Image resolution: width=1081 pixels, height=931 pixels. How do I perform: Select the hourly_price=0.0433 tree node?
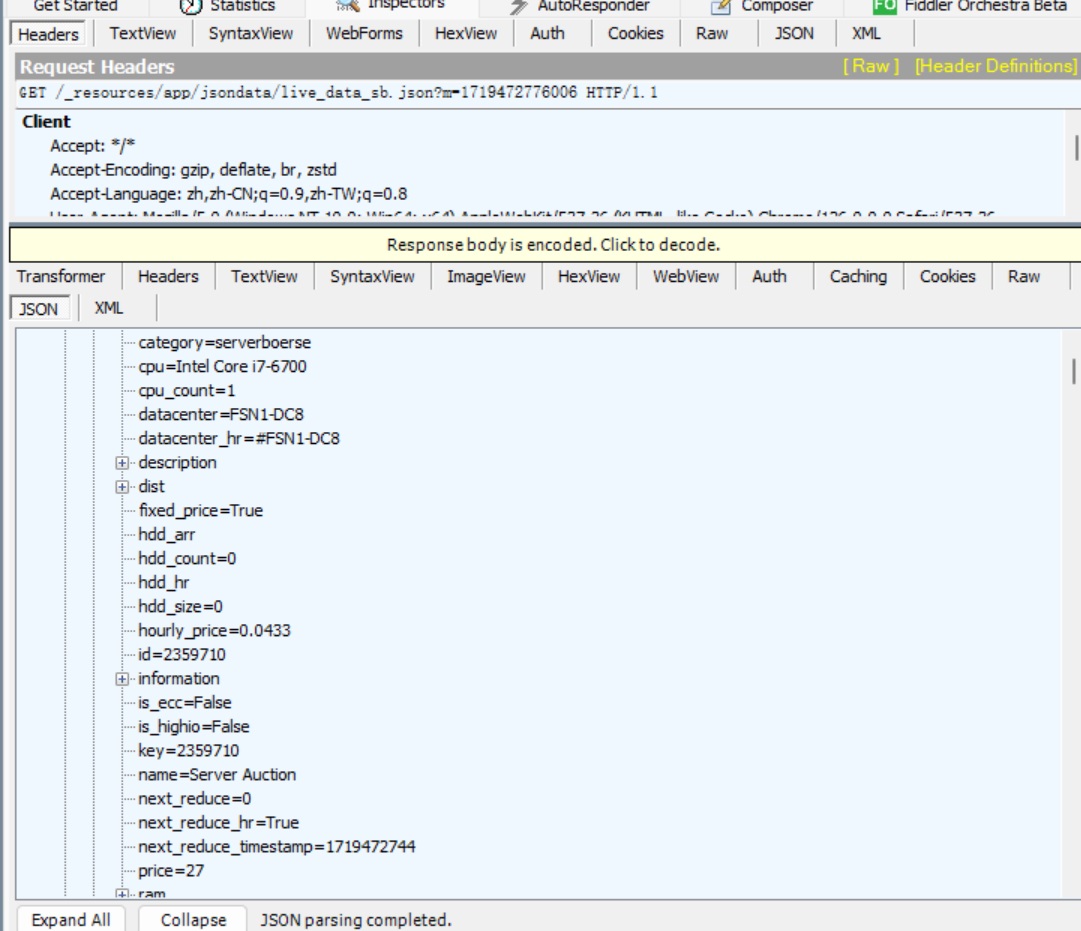click(214, 631)
